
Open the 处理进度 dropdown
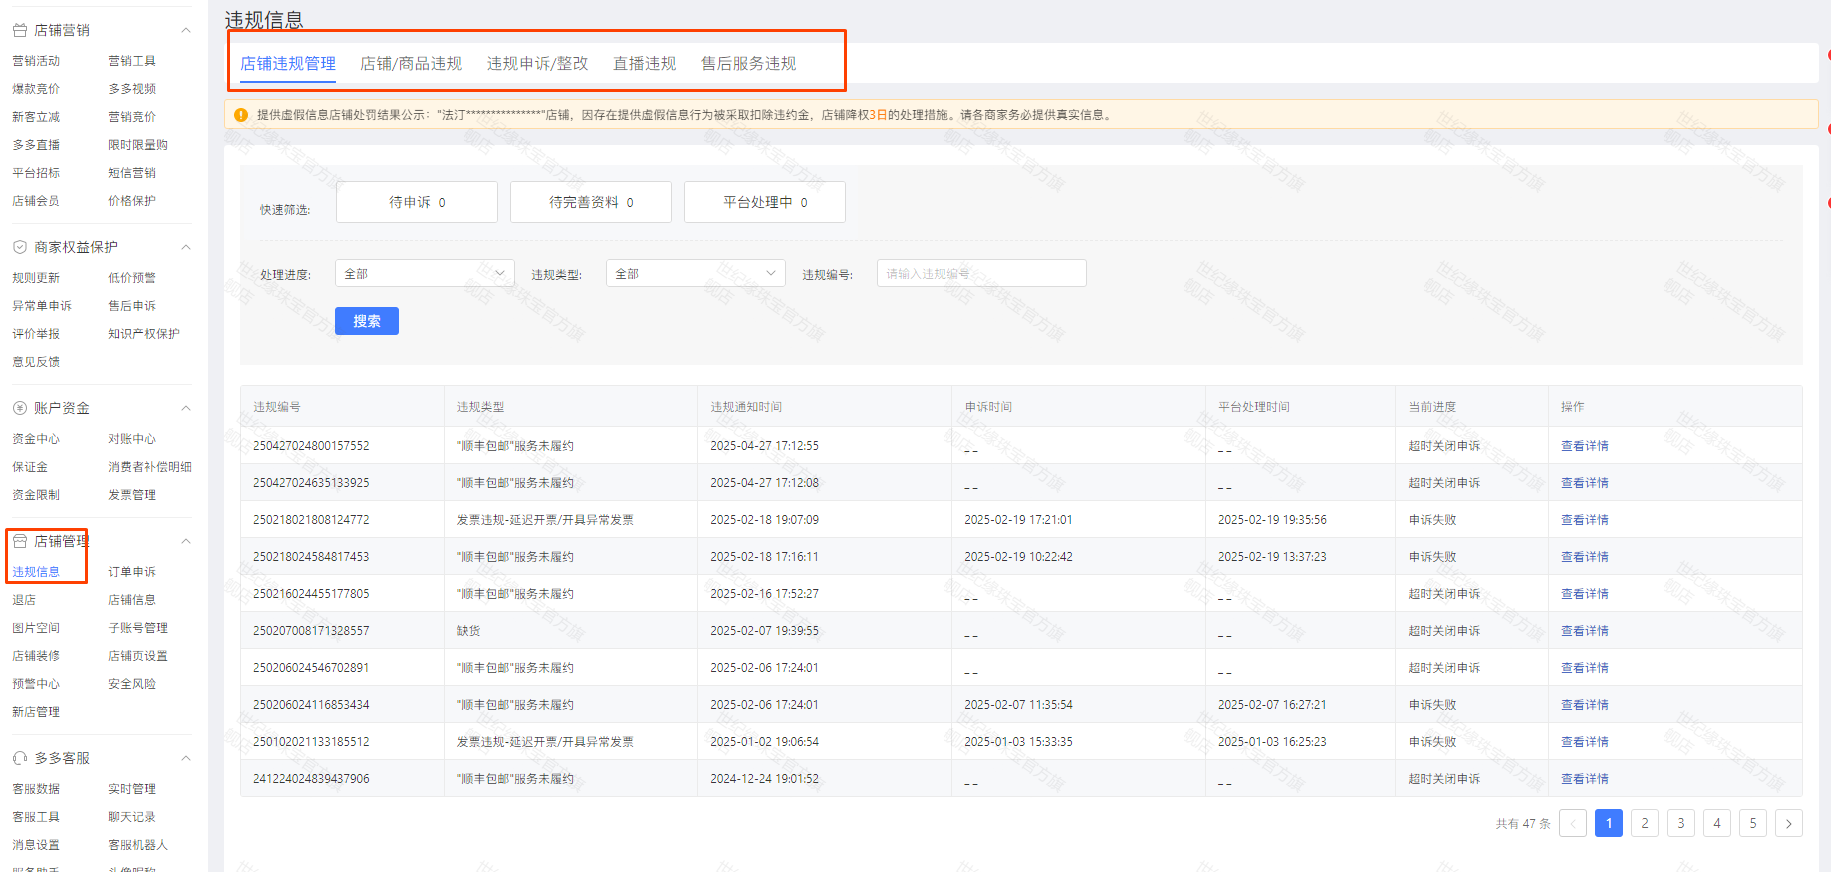click(424, 273)
